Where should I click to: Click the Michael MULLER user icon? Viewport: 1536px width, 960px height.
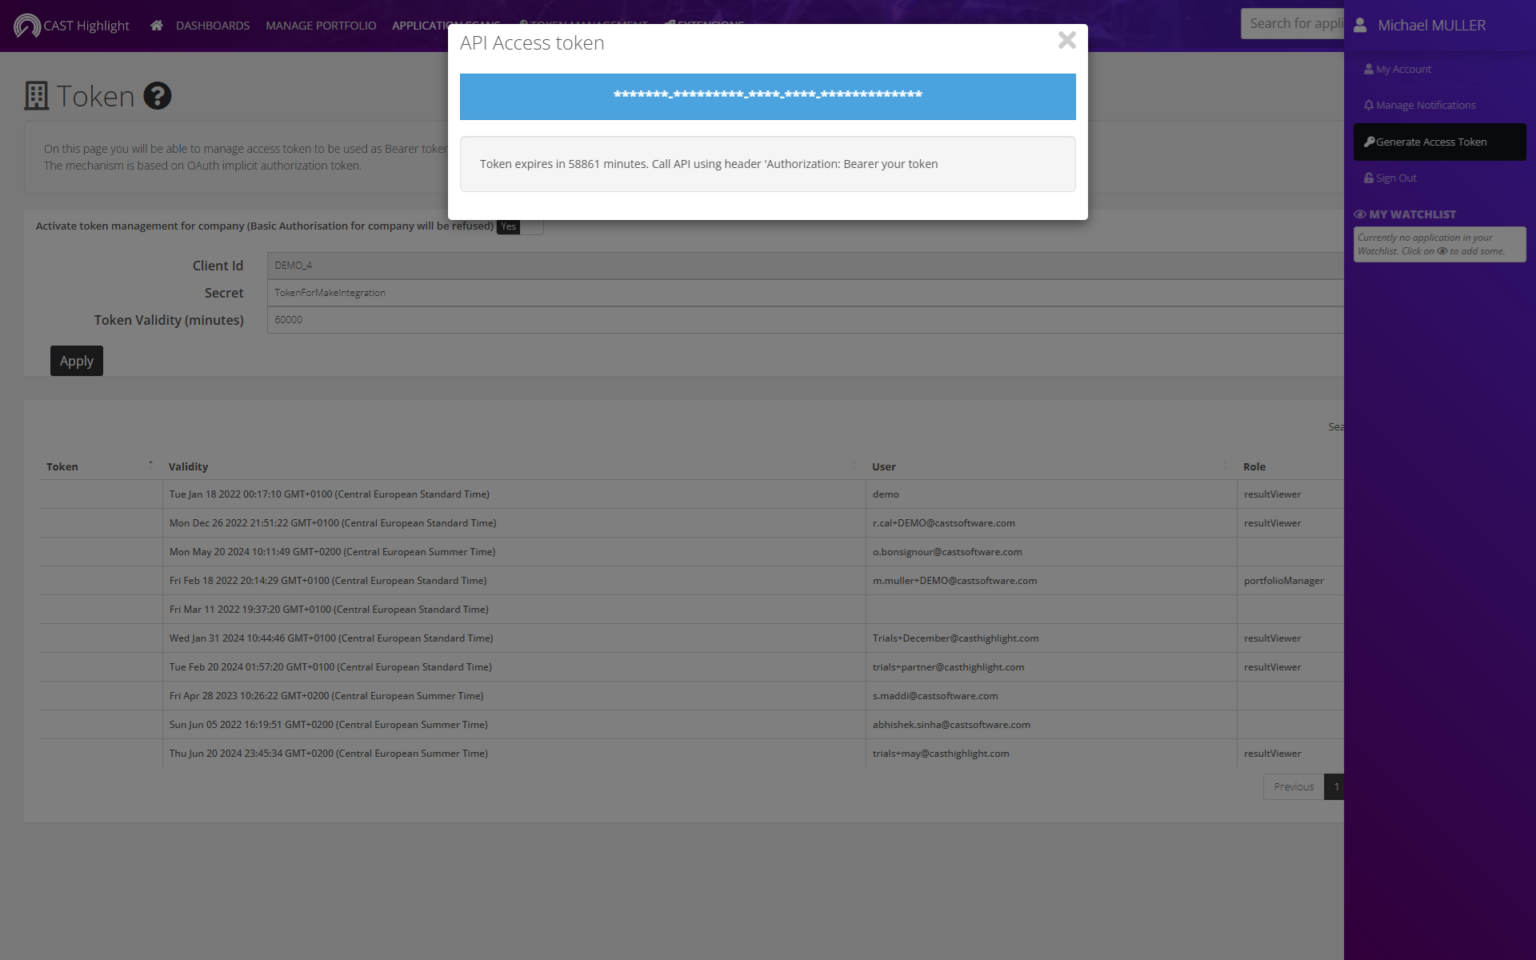1361,25
